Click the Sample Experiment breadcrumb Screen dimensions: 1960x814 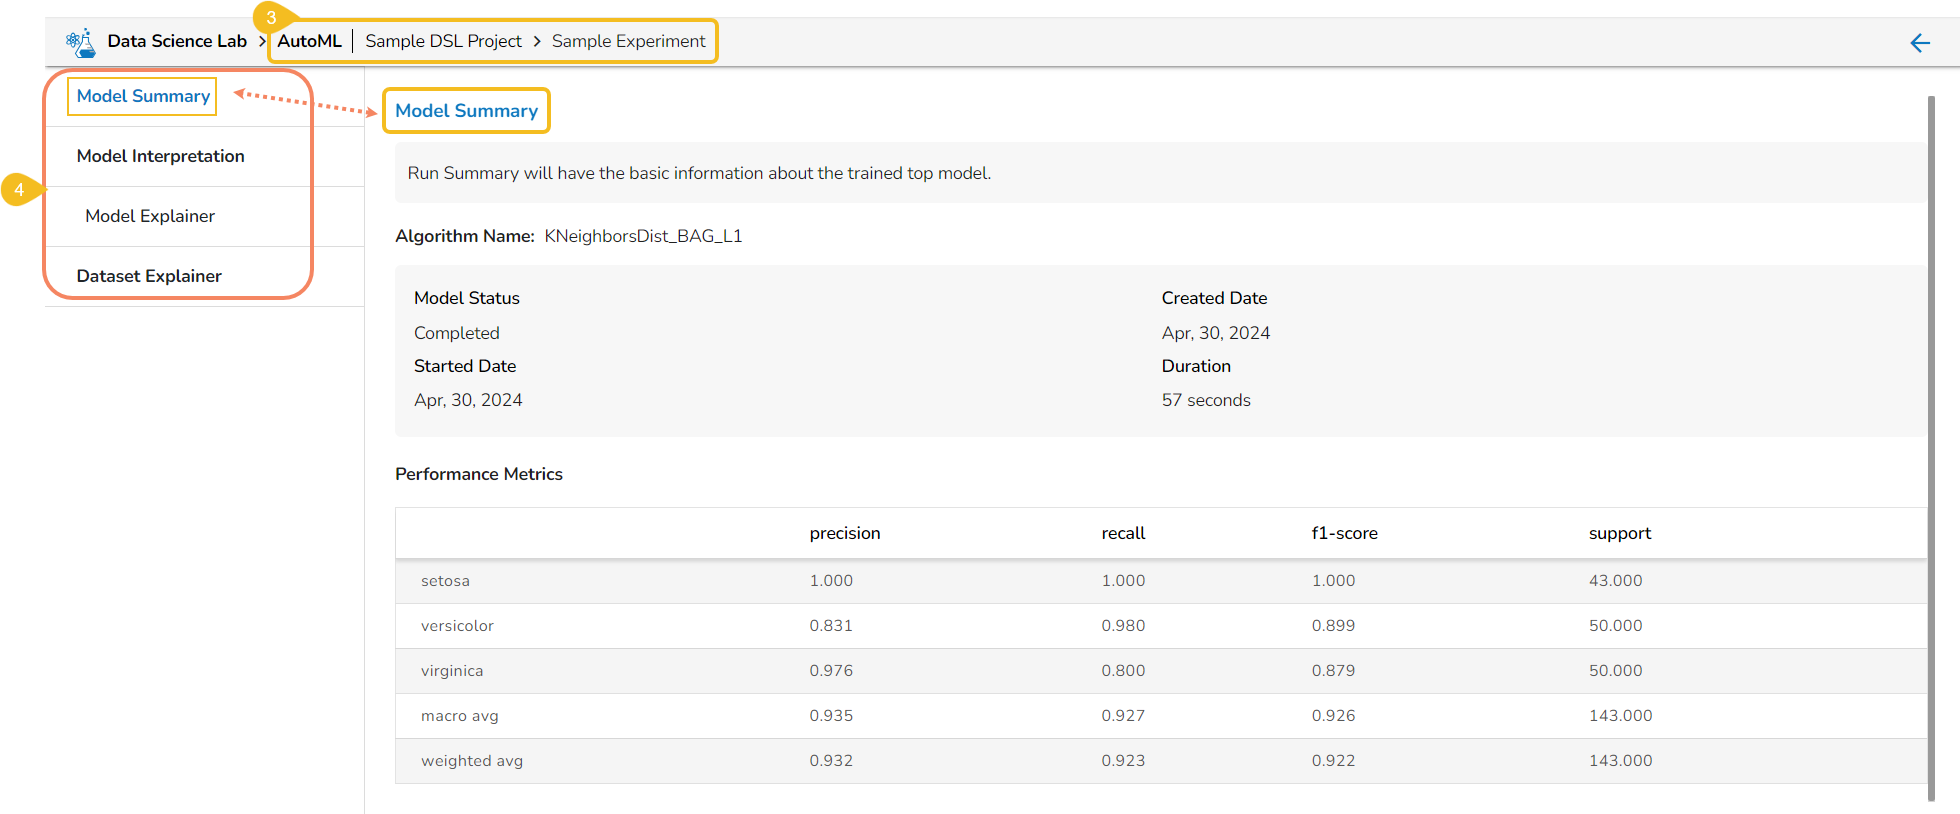click(x=628, y=41)
